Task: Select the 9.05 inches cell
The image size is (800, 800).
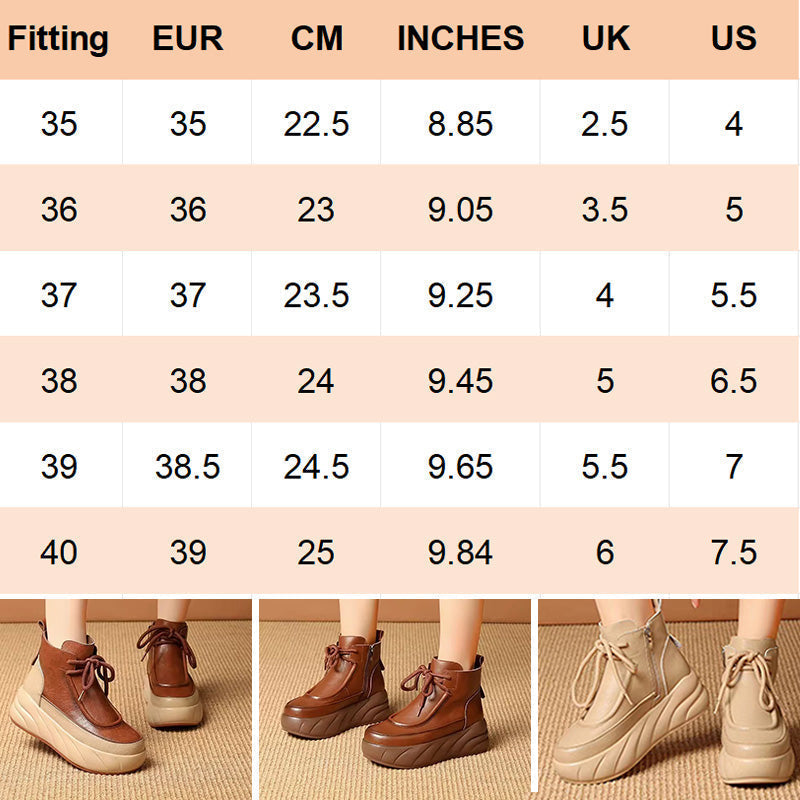Action: [x=460, y=210]
